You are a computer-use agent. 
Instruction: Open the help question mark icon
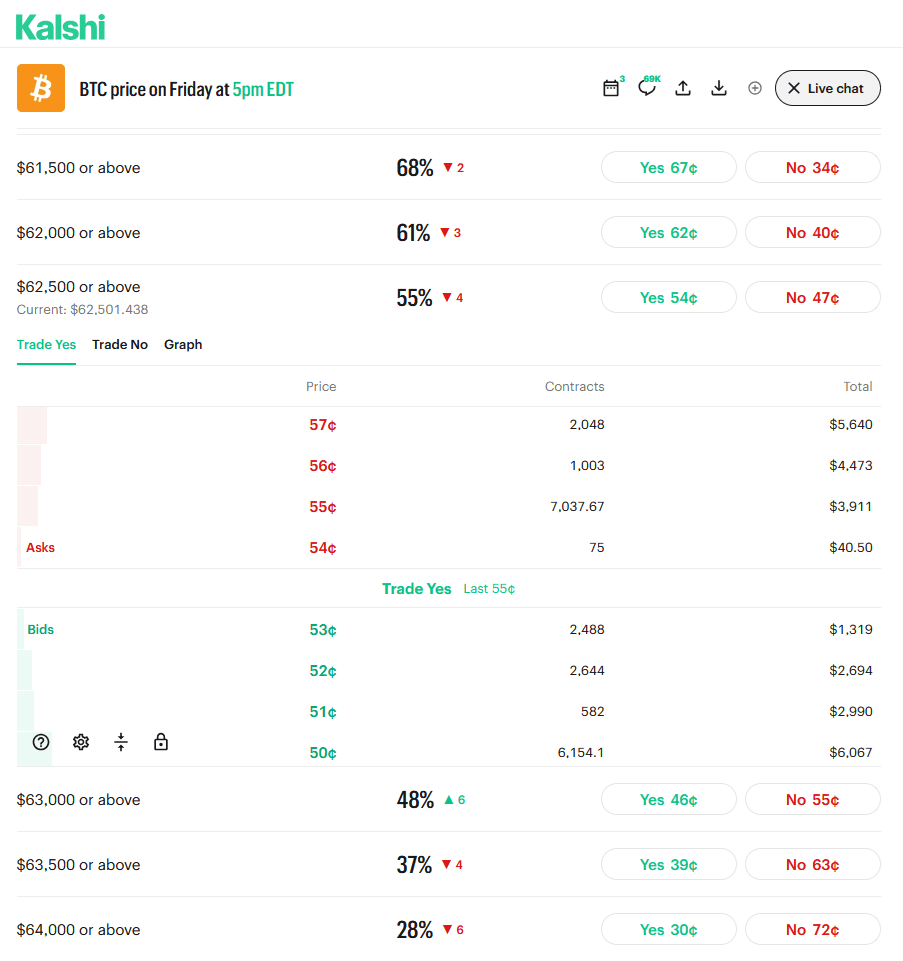[x=41, y=742]
